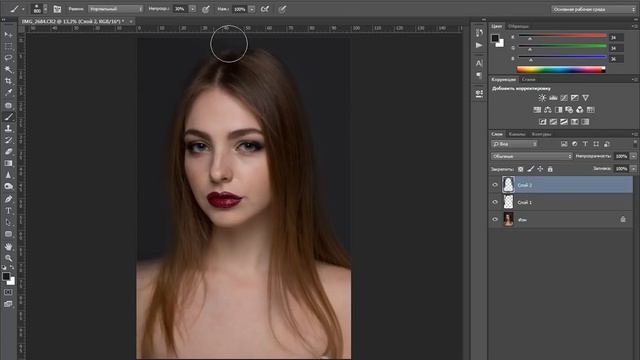The width and height of the screenshot is (640, 360).
Task: Add a Levels adjustment
Action: pos(553,98)
